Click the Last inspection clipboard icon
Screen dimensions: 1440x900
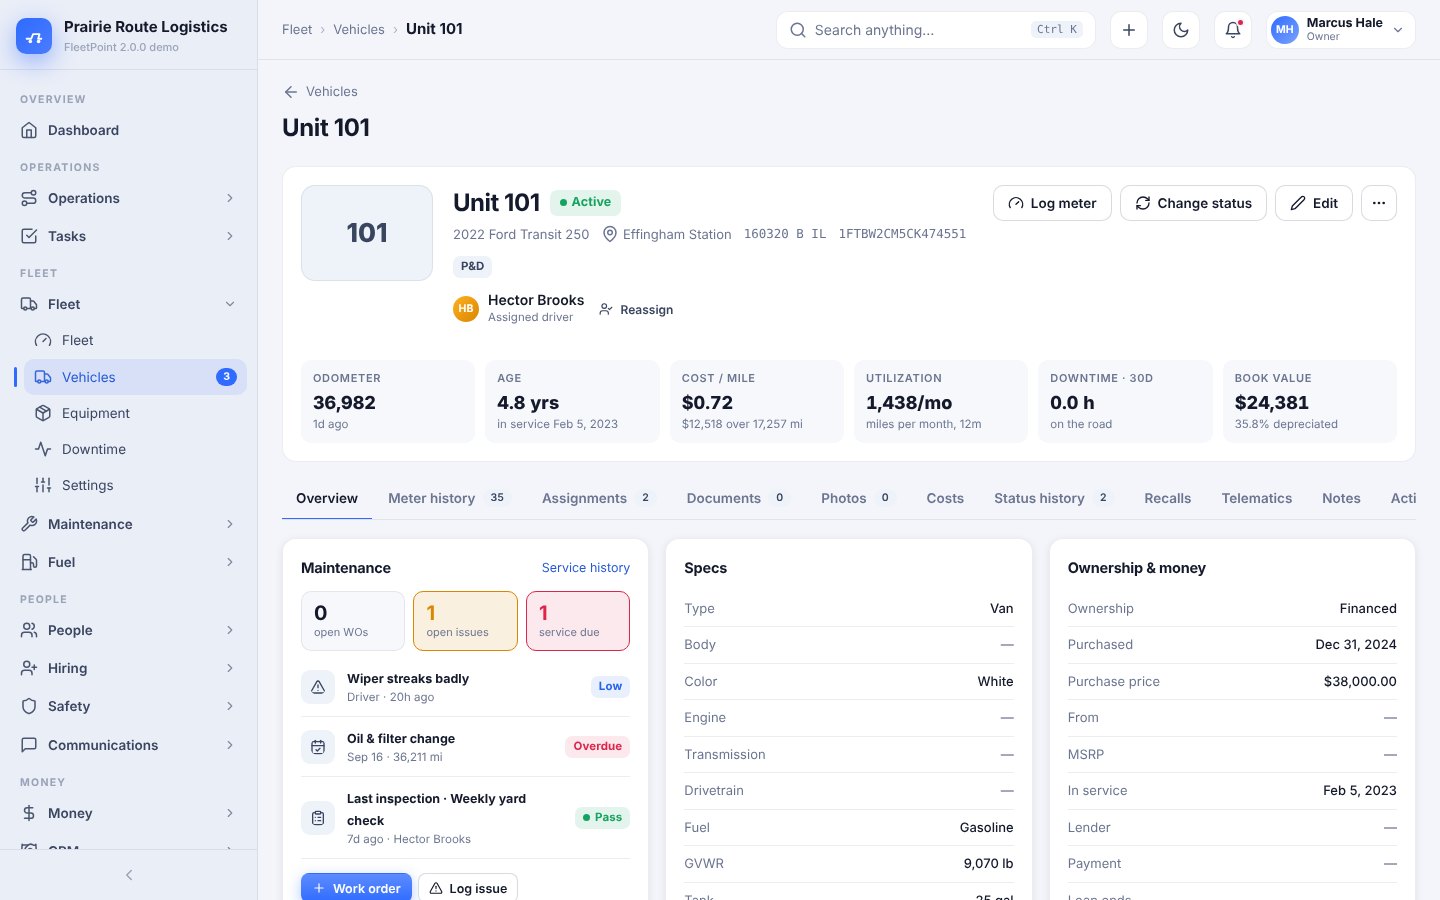(x=318, y=818)
